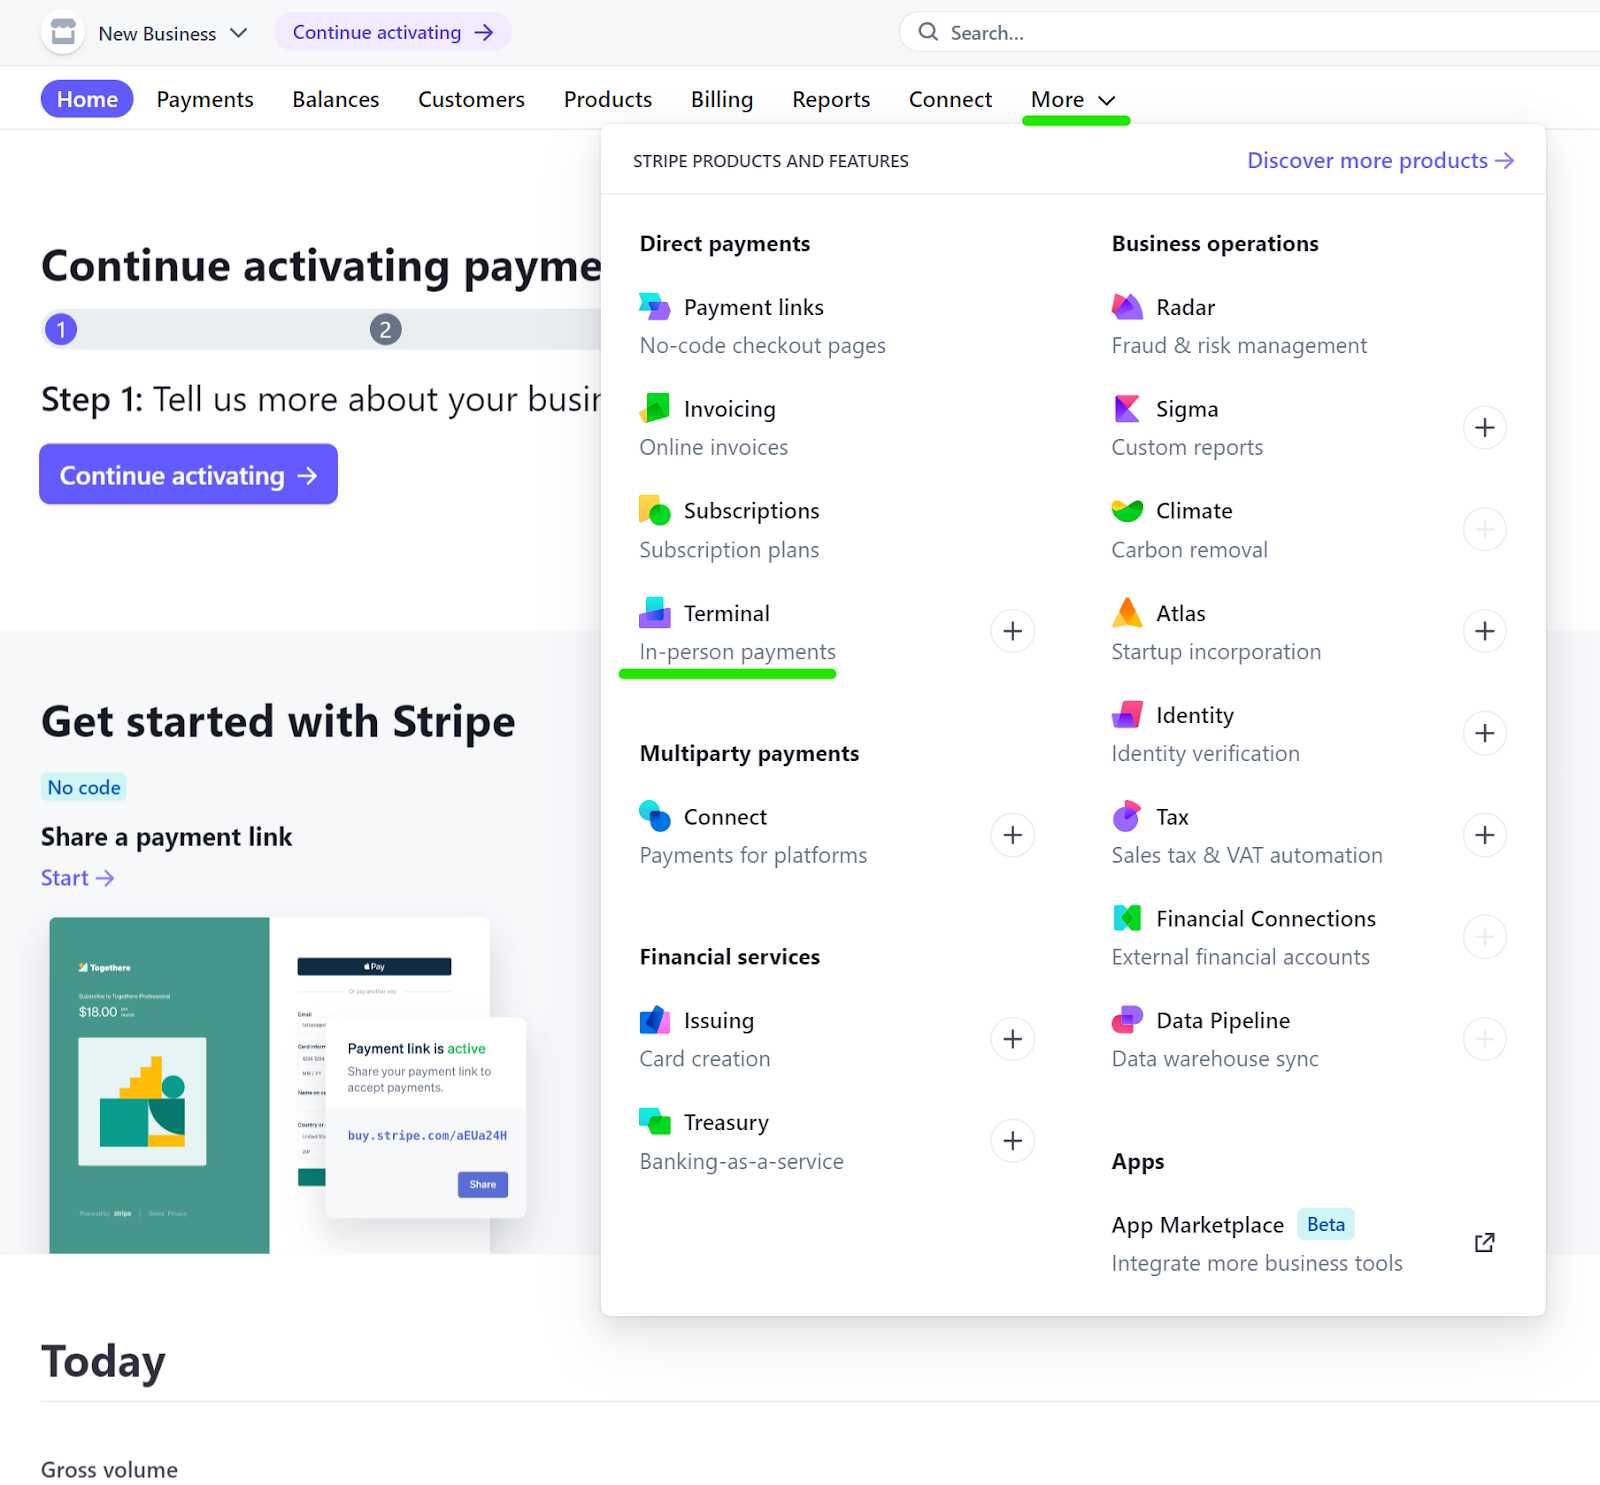1600x1485 pixels.
Task: Click step 1 marker on progress bar
Action: click(61, 329)
